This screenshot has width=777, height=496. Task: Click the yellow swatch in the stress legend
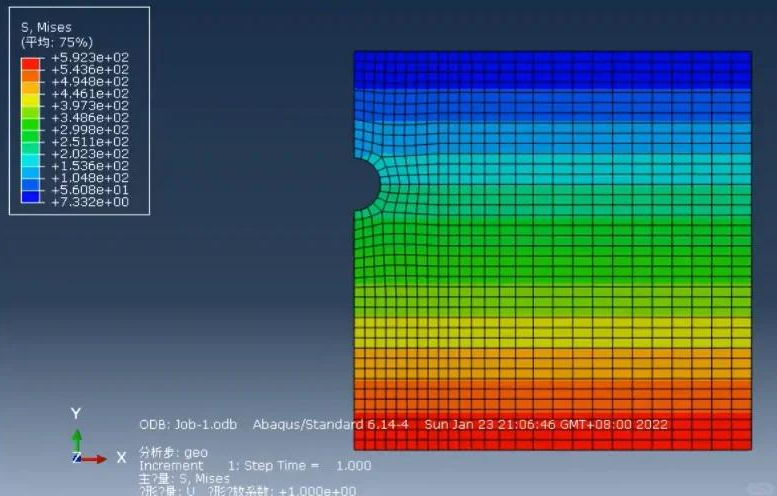click(30, 100)
